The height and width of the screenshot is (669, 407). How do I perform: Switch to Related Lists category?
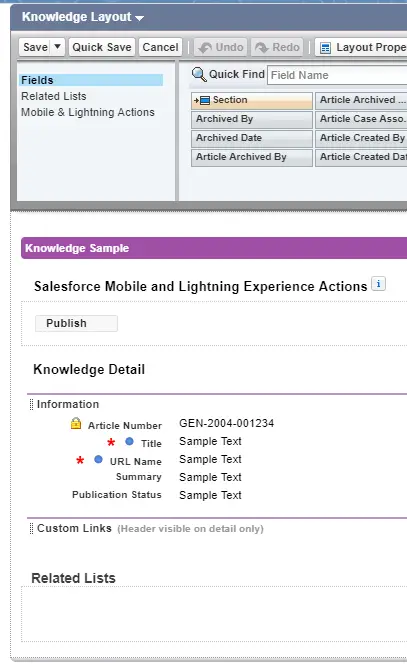pos(54,96)
